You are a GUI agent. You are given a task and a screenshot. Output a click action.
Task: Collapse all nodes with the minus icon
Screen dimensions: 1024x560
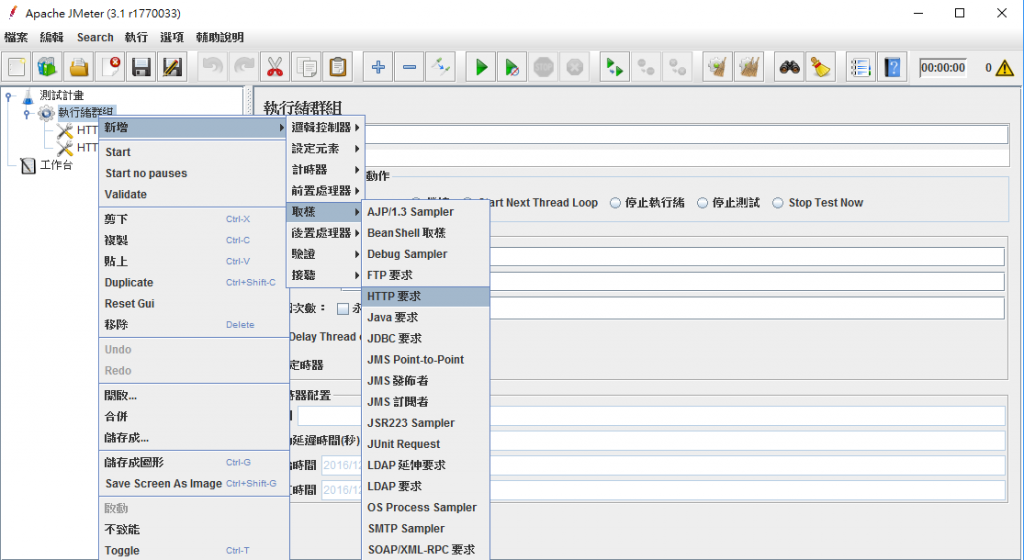tap(409, 67)
